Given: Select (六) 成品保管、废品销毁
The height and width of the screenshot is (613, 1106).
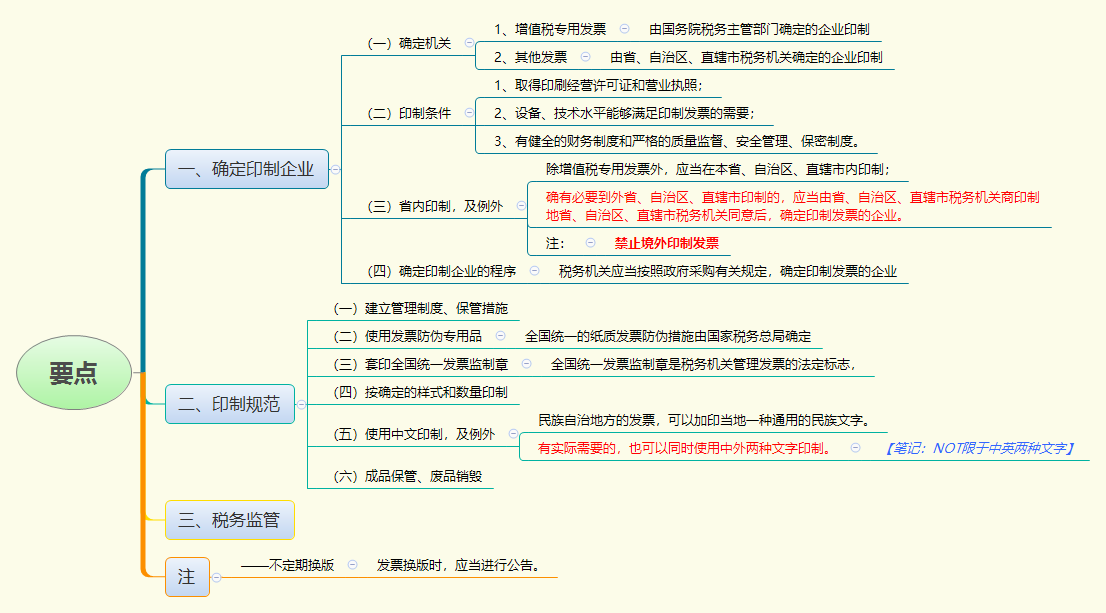Looking at the screenshot, I should tap(408, 476).
